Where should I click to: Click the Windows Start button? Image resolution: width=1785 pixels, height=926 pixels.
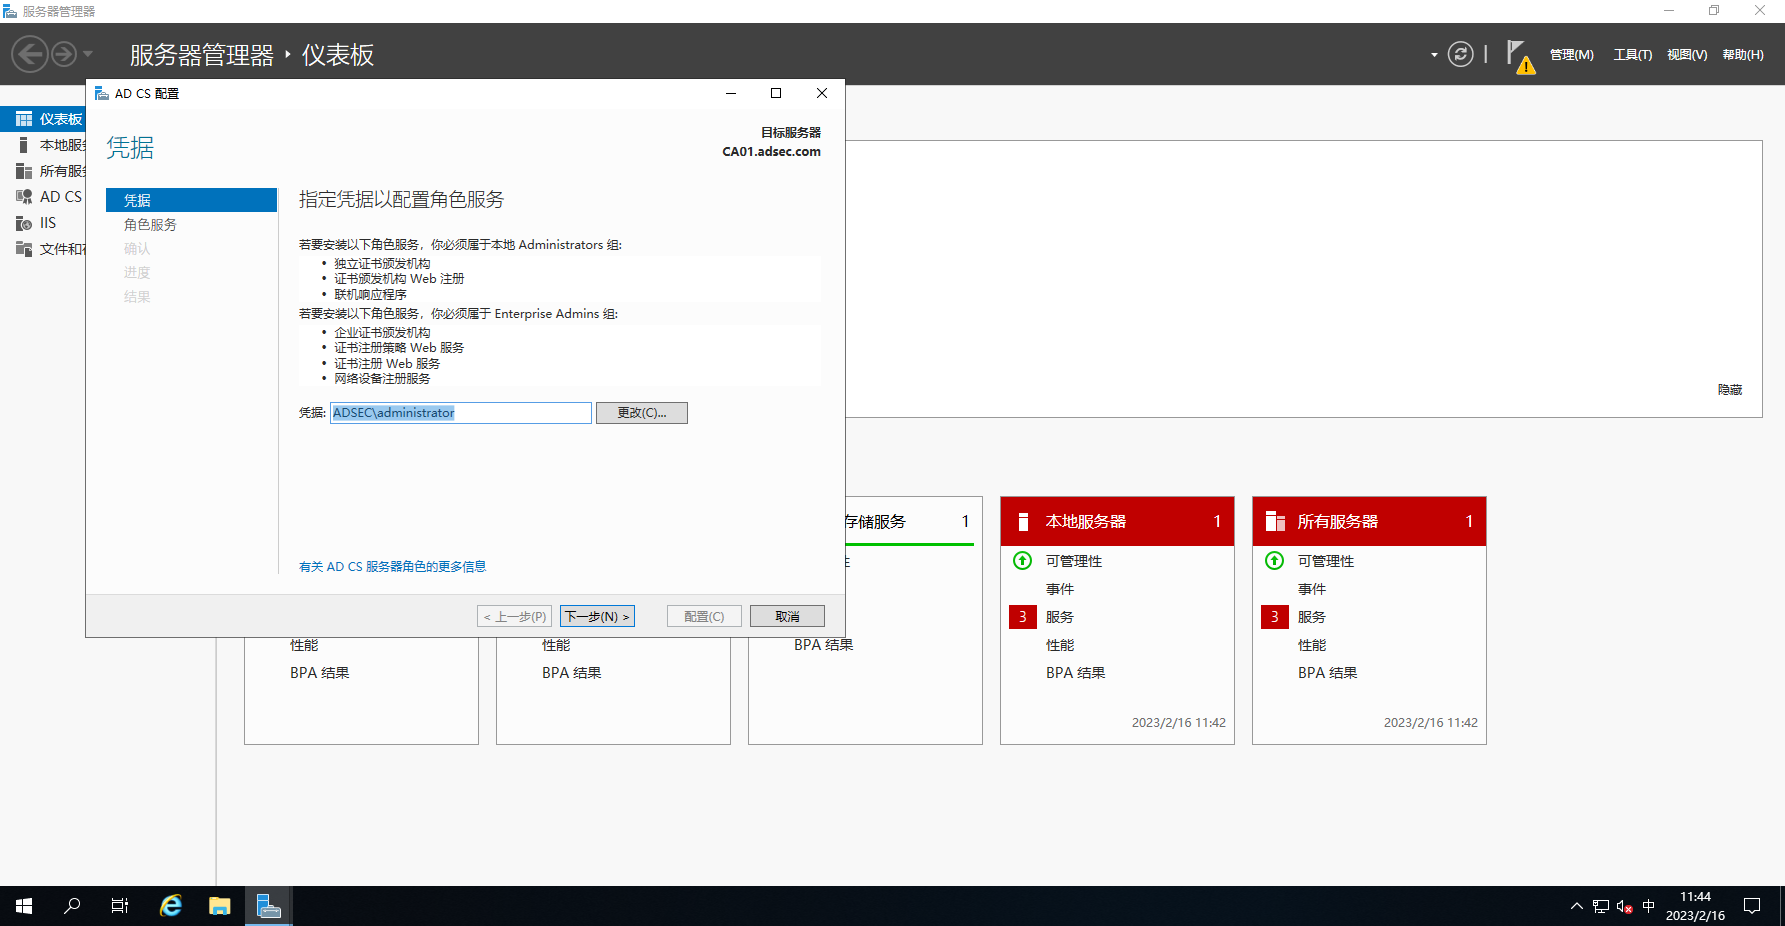click(x=24, y=906)
